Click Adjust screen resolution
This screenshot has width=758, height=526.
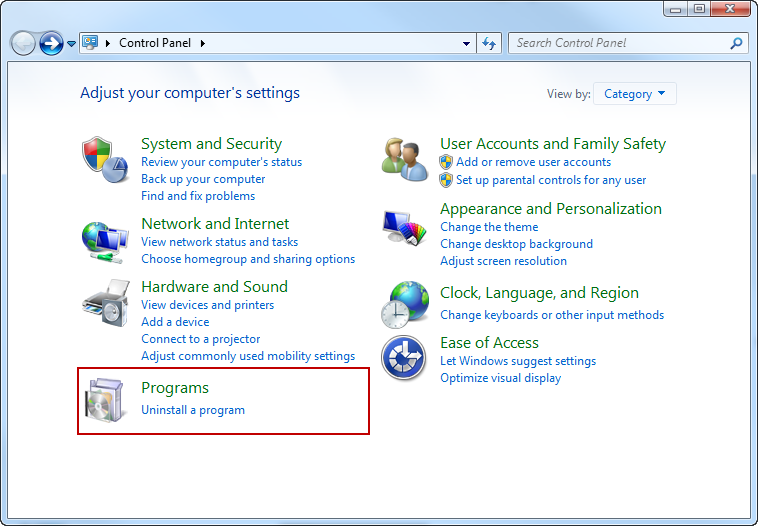pos(503,261)
